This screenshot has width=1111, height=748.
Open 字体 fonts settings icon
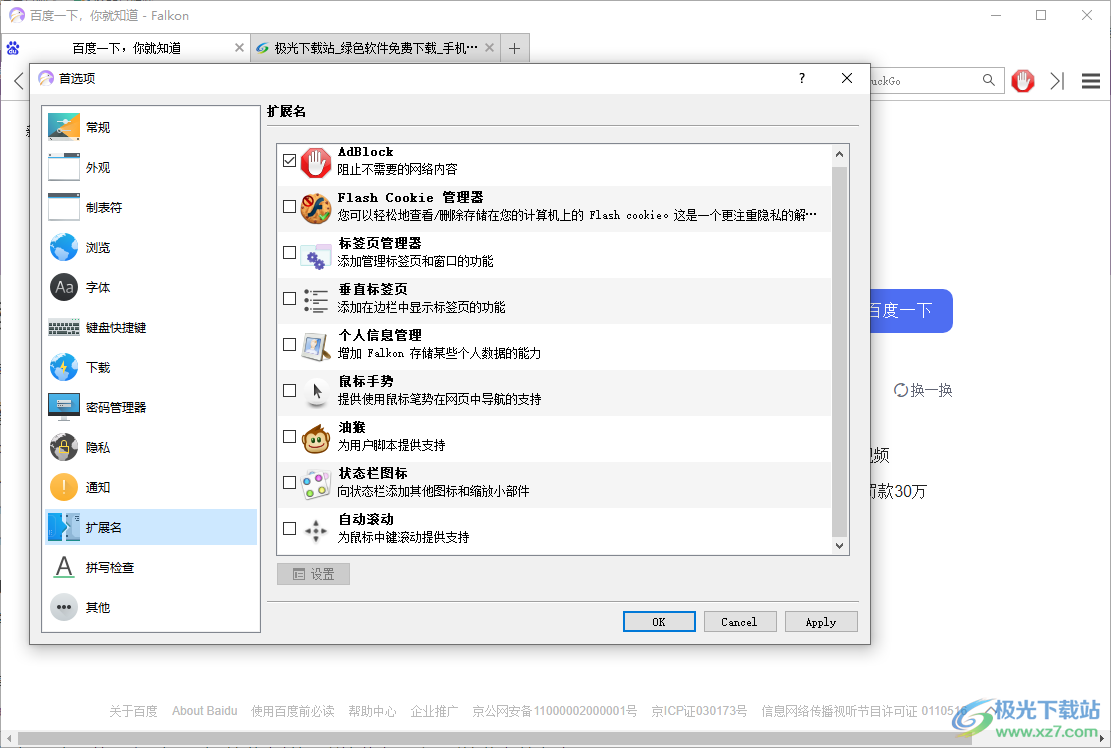tap(64, 288)
